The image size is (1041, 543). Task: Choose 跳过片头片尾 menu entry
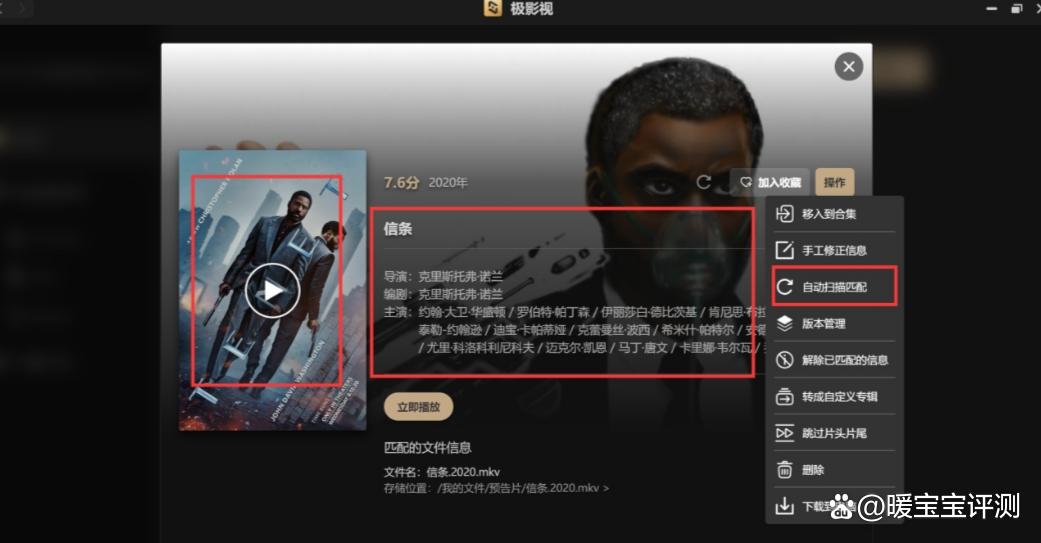(x=834, y=433)
